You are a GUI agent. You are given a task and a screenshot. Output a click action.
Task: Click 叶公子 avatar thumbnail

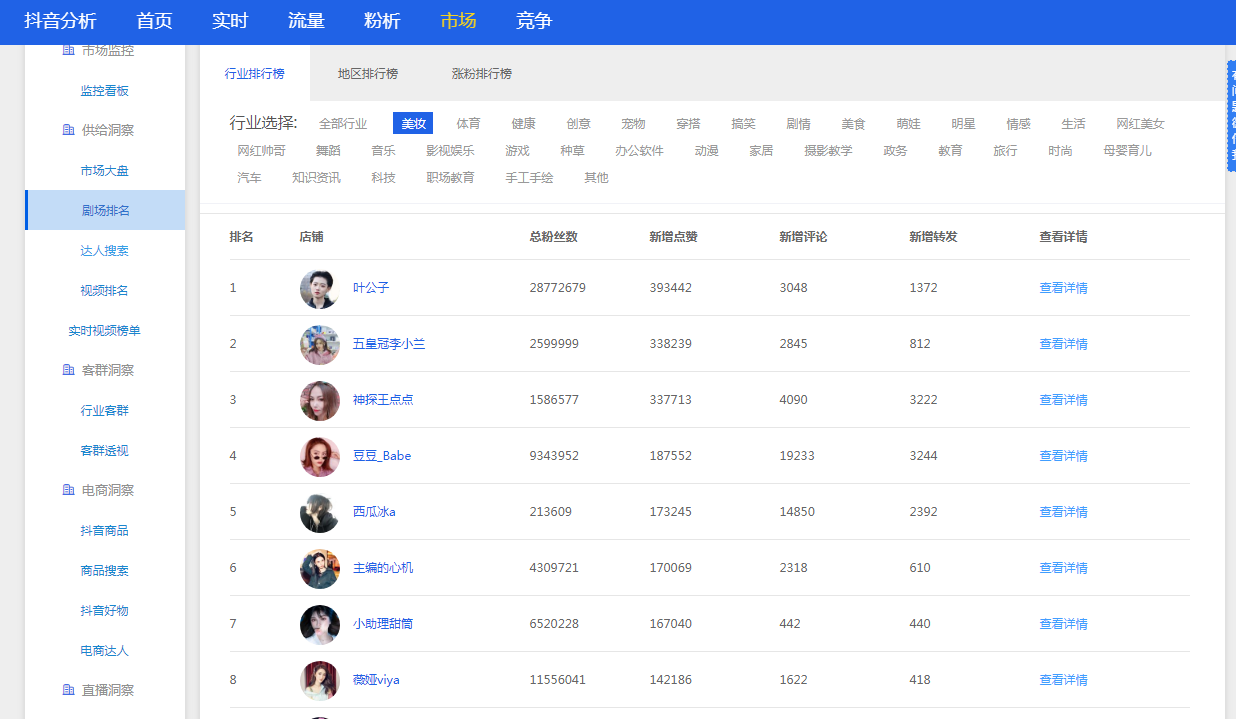point(320,288)
